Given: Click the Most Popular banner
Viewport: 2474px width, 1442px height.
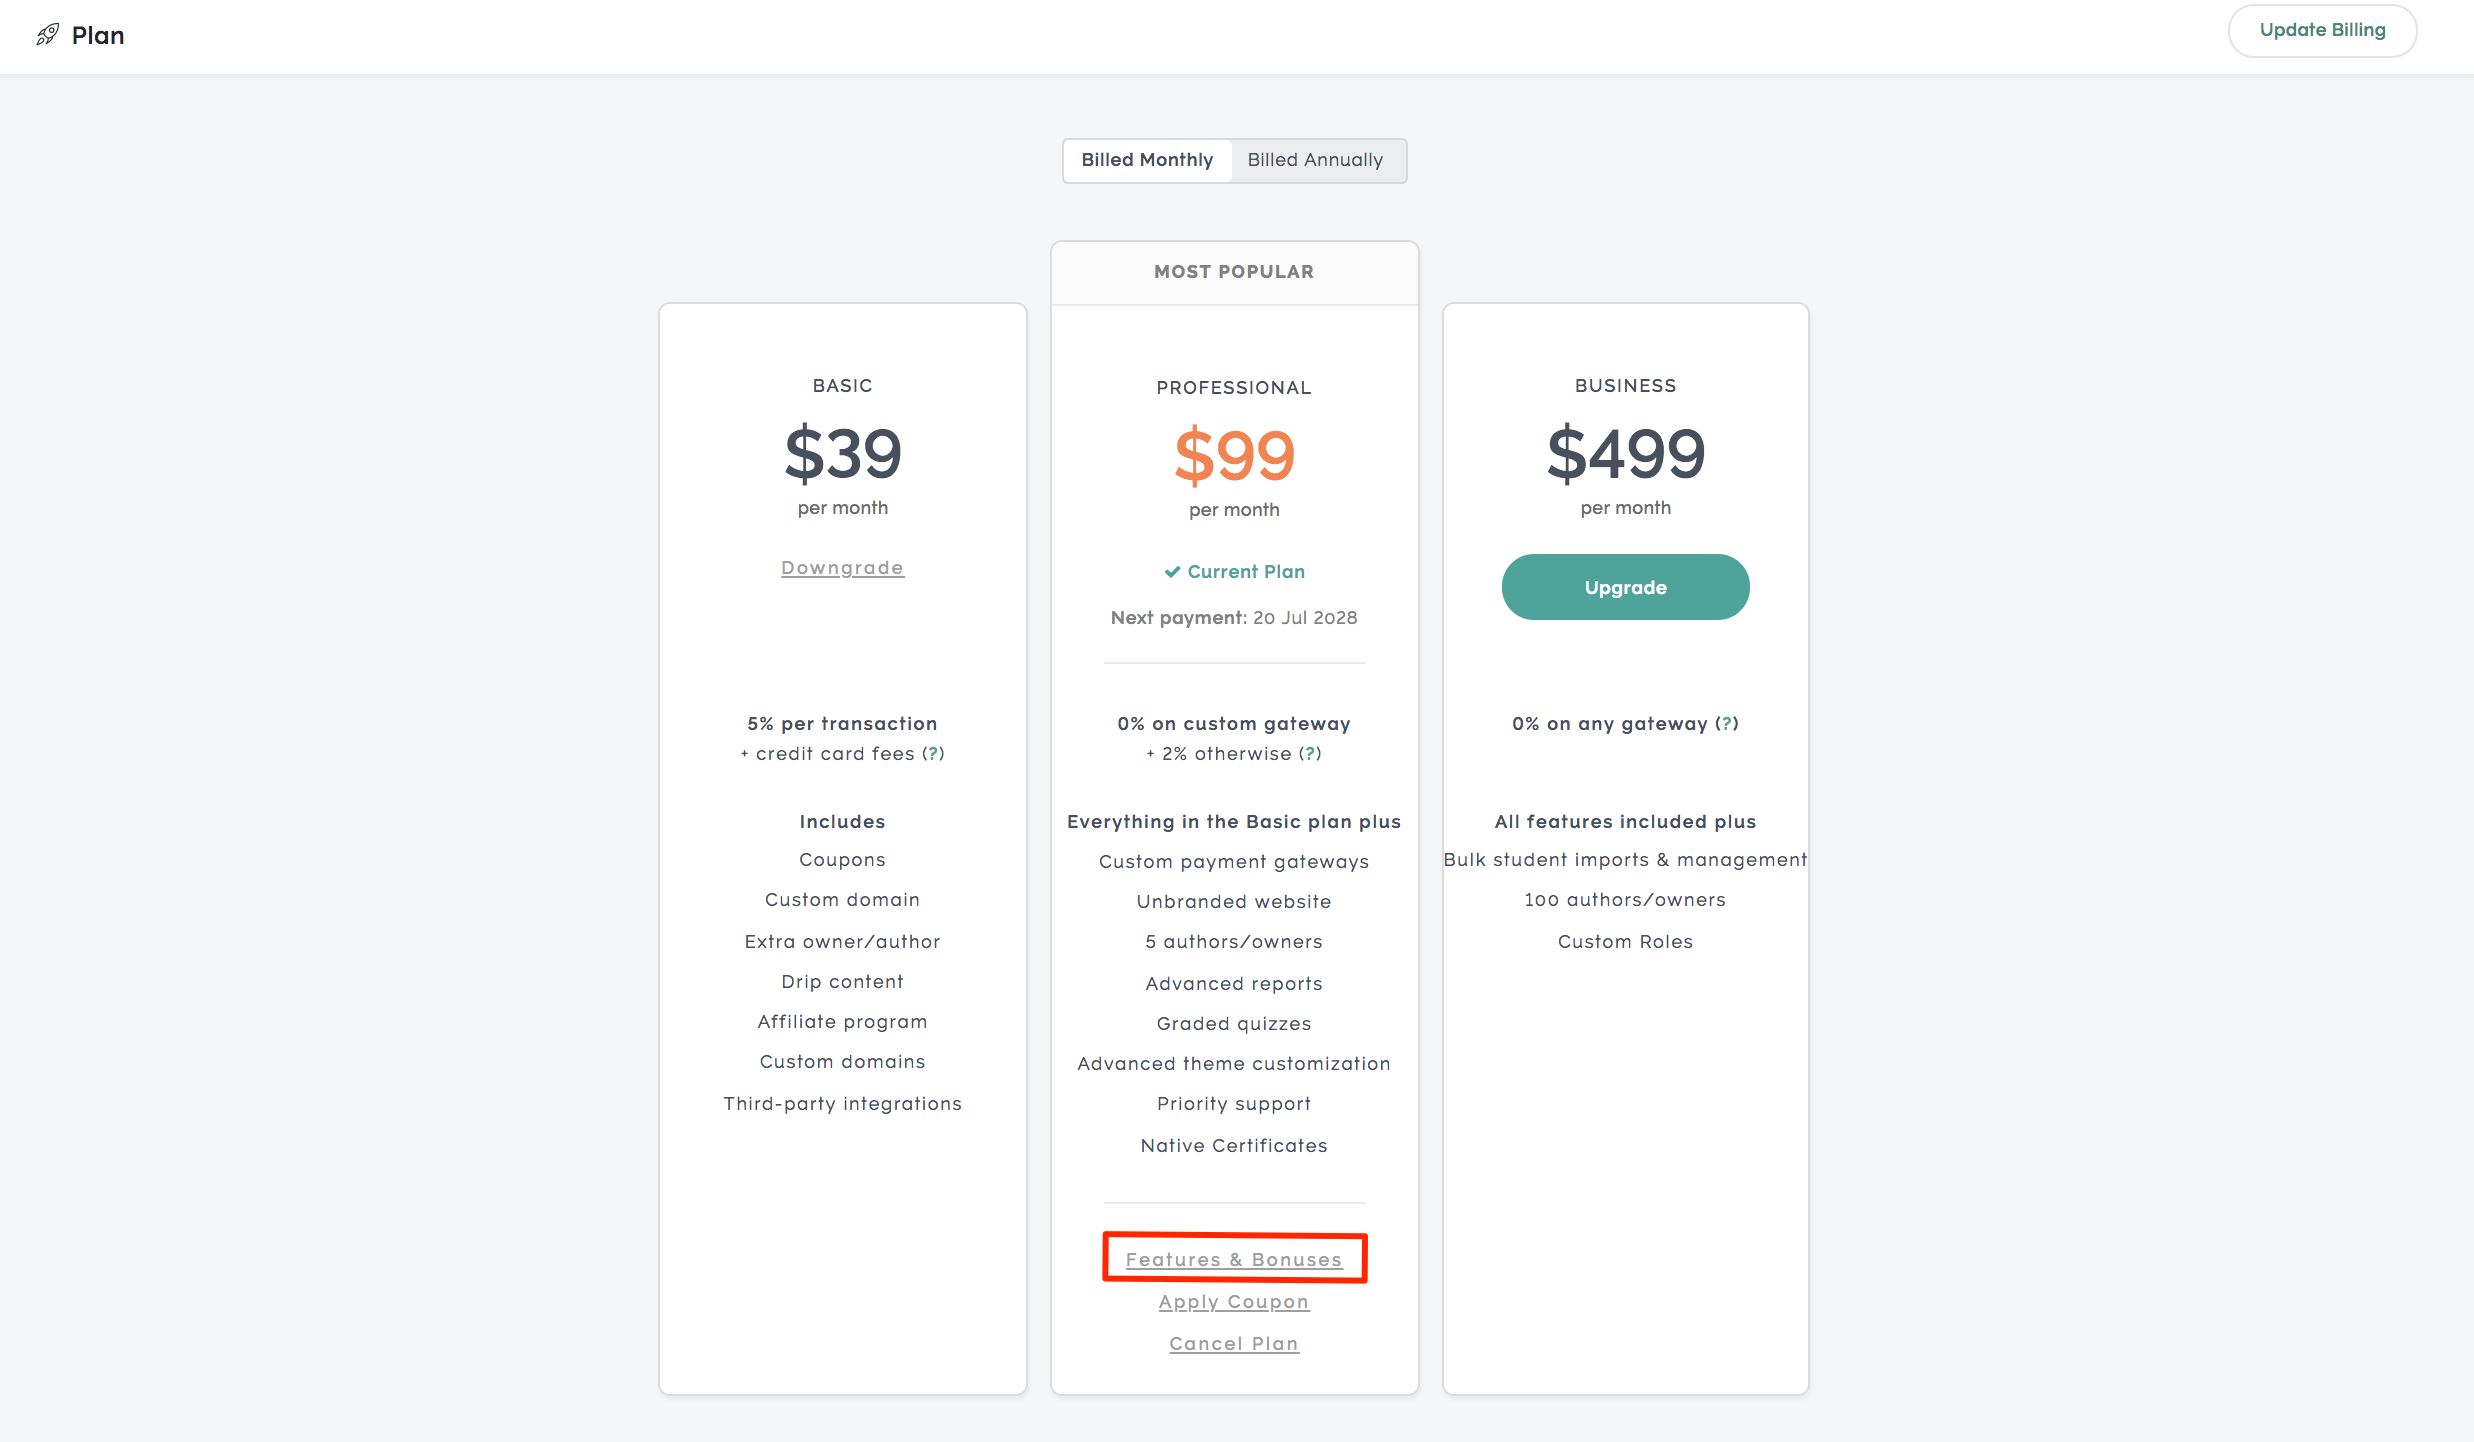Looking at the screenshot, I should tap(1234, 272).
